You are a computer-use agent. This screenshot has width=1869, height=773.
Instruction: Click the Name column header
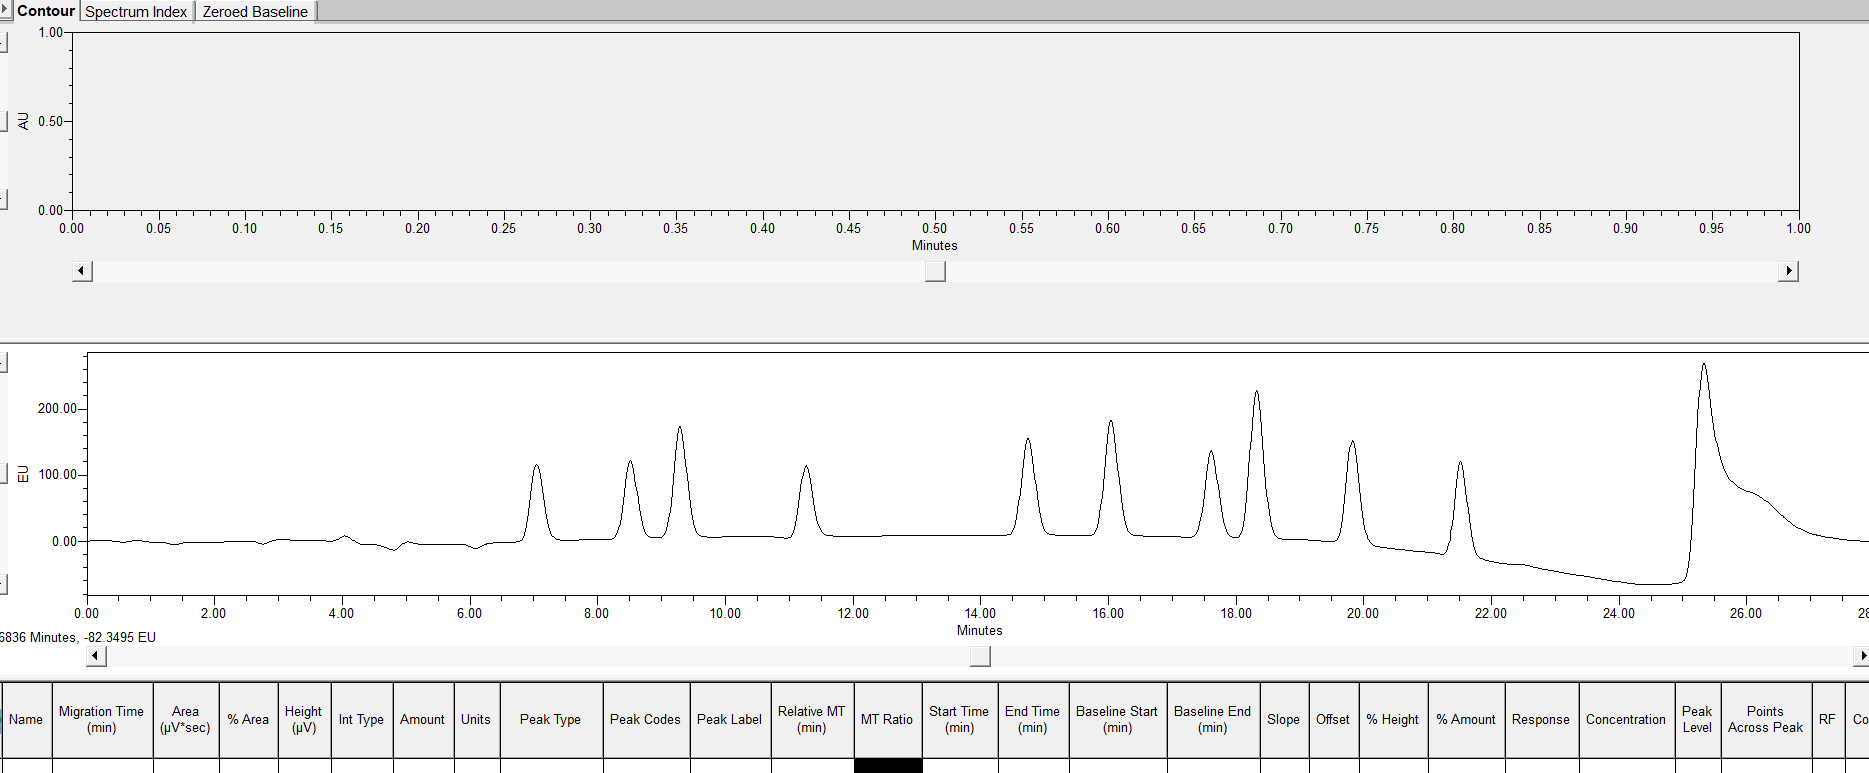click(x=26, y=719)
